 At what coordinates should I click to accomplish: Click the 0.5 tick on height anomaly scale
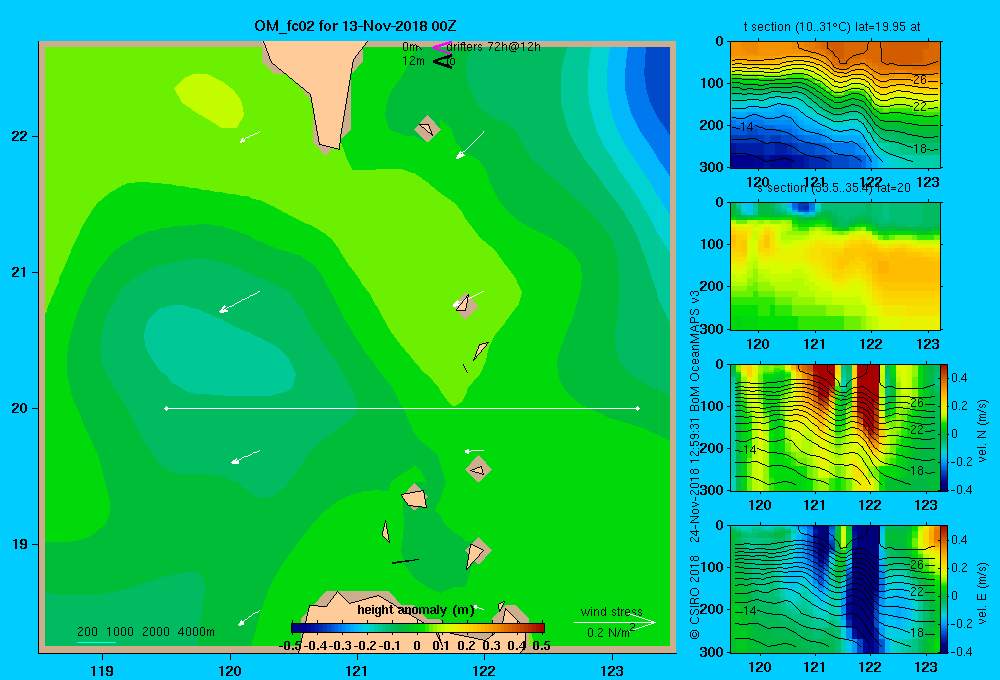coord(541,646)
